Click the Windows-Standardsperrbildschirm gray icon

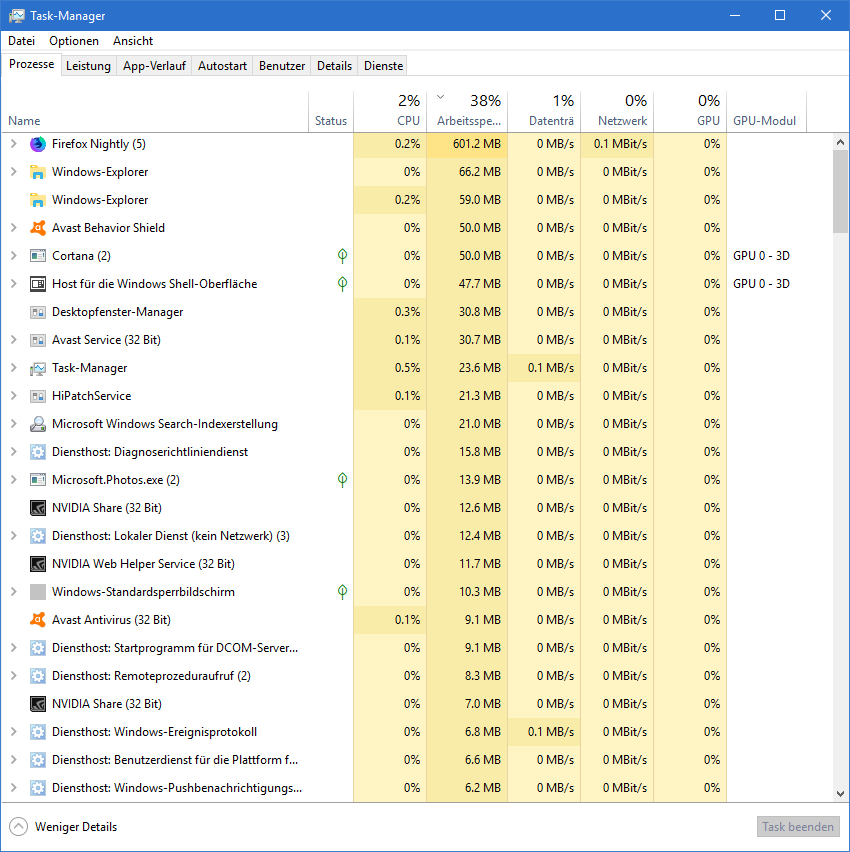click(38, 592)
